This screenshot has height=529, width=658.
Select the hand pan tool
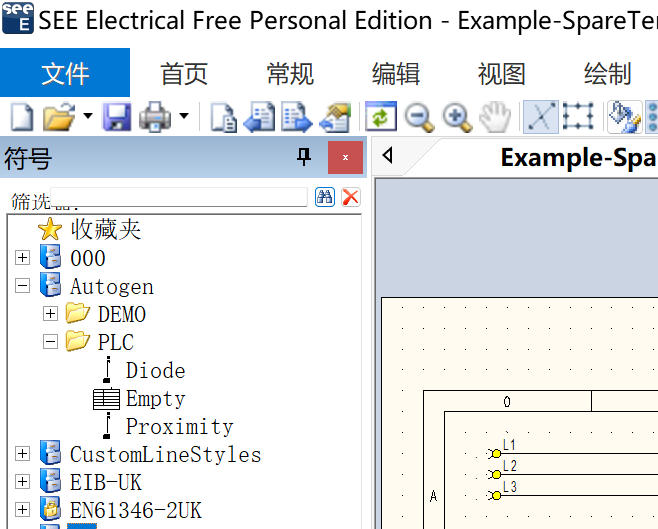pos(495,117)
